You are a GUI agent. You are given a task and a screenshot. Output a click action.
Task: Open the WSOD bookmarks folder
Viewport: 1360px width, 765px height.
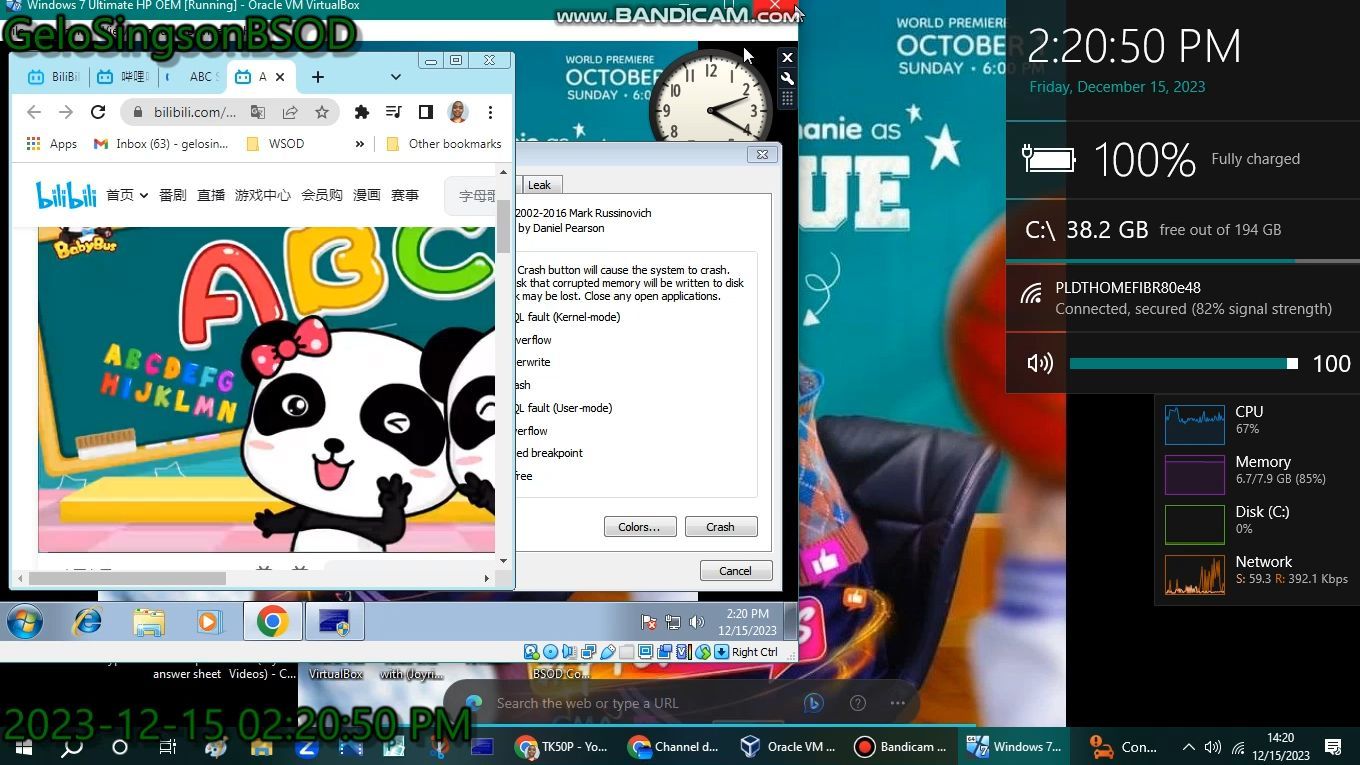pos(275,144)
